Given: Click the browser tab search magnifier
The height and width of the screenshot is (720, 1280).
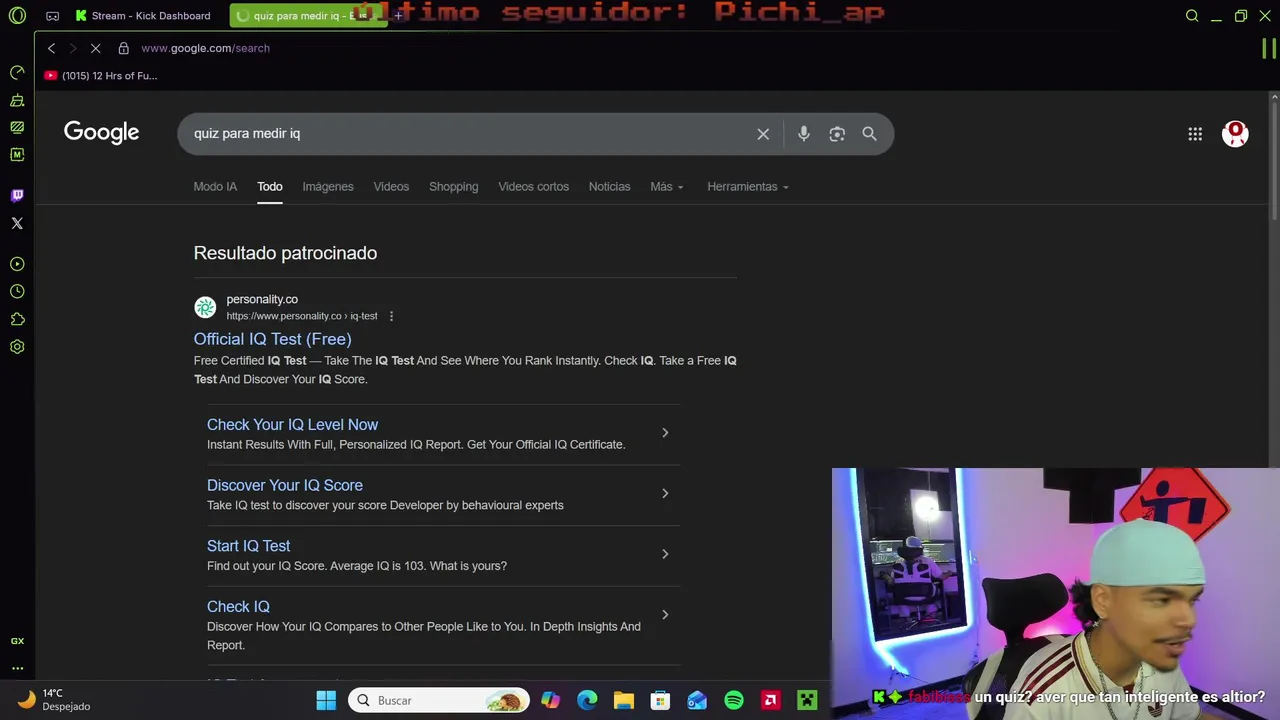Looking at the screenshot, I should (x=1192, y=16).
